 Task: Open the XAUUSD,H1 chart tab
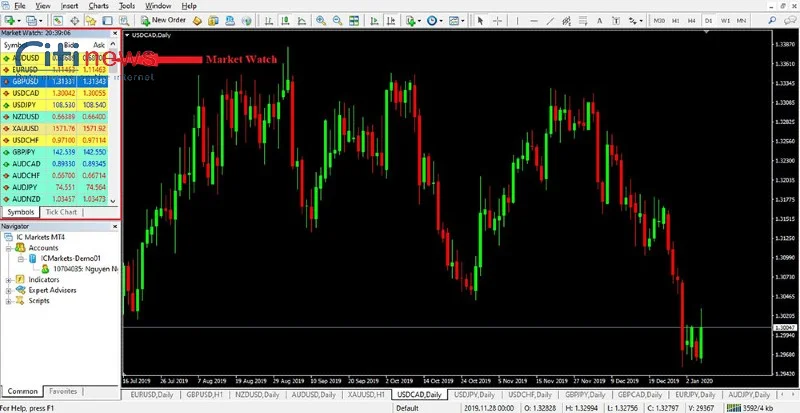pyautogui.click(x=366, y=395)
